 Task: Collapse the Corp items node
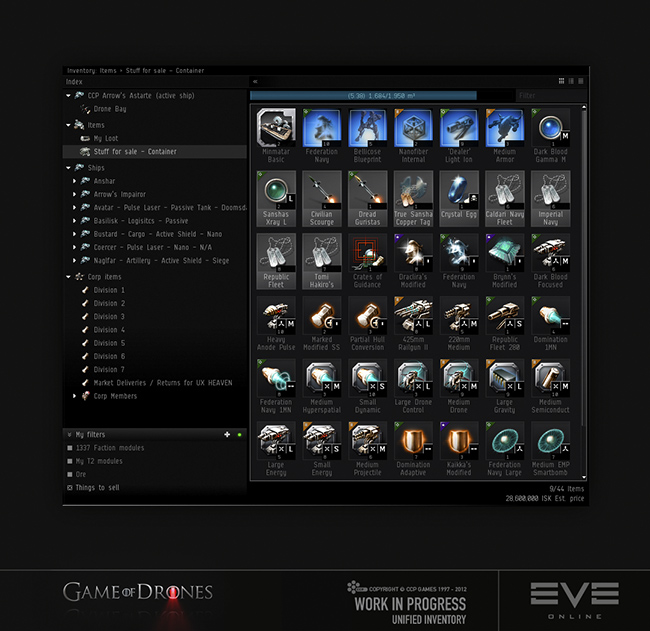pyautogui.click(x=68, y=277)
